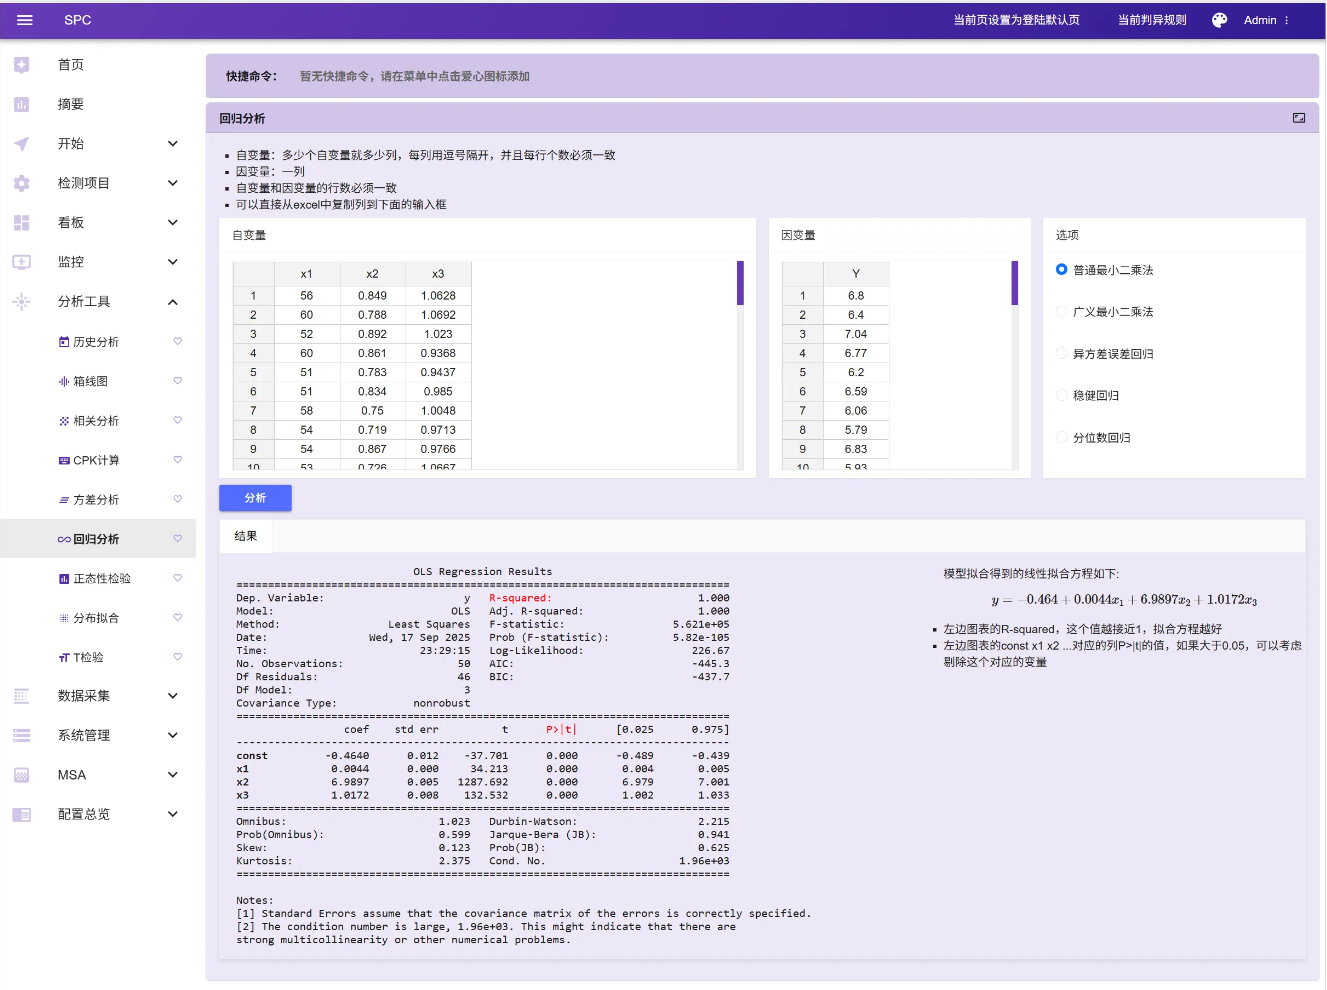The image size is (1327, 990).
Task: Click the 摘要 chart icon
Action: (x=22, y=104)
